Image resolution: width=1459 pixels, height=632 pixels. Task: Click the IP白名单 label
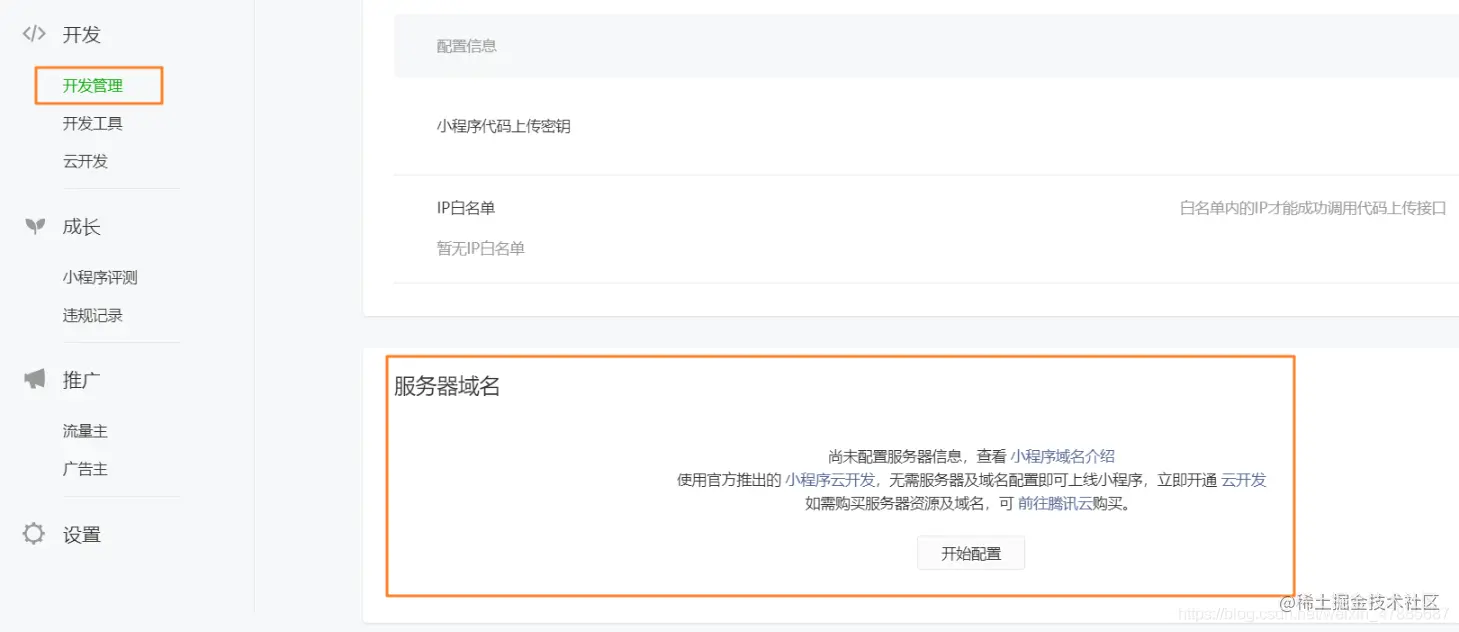click(466, 208)
